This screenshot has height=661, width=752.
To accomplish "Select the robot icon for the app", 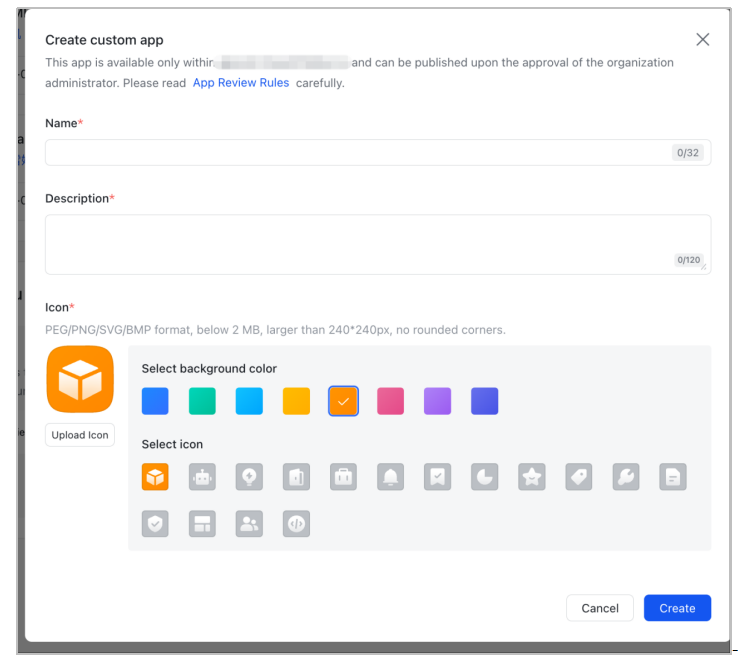I will (202, 477).
